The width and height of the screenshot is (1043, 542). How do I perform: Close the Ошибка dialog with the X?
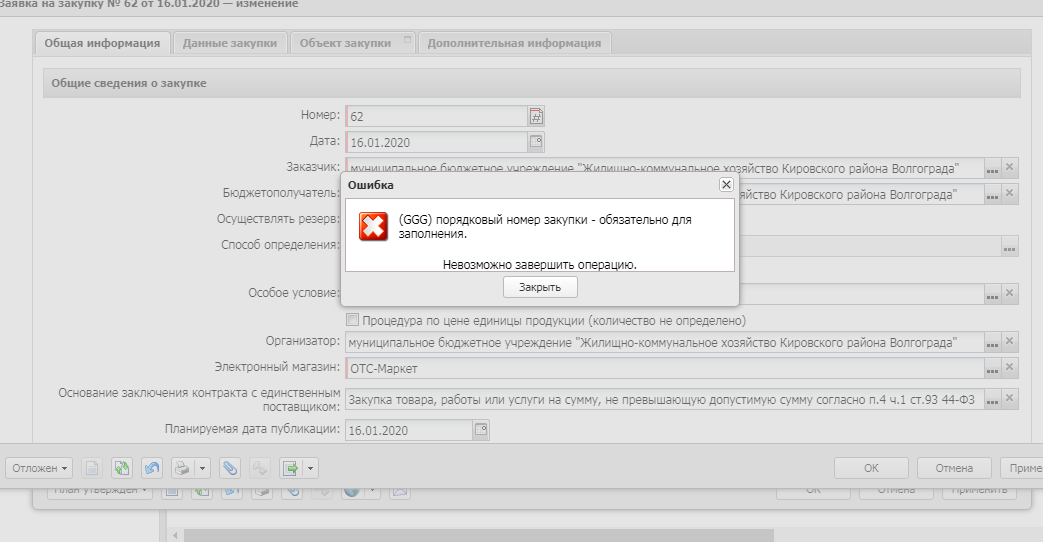[726, 185]
